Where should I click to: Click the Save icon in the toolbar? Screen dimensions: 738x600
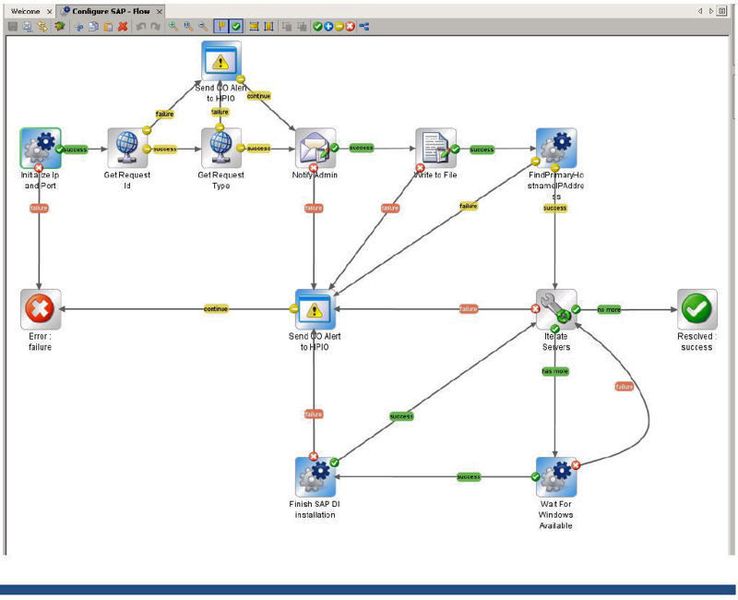pos(13,26)
